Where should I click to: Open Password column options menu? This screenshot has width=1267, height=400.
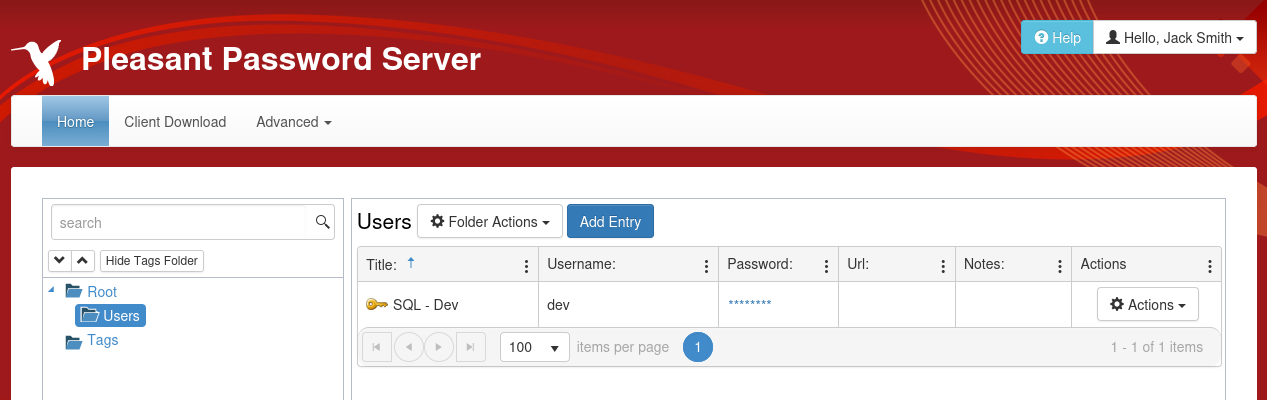tap(826, 266)
